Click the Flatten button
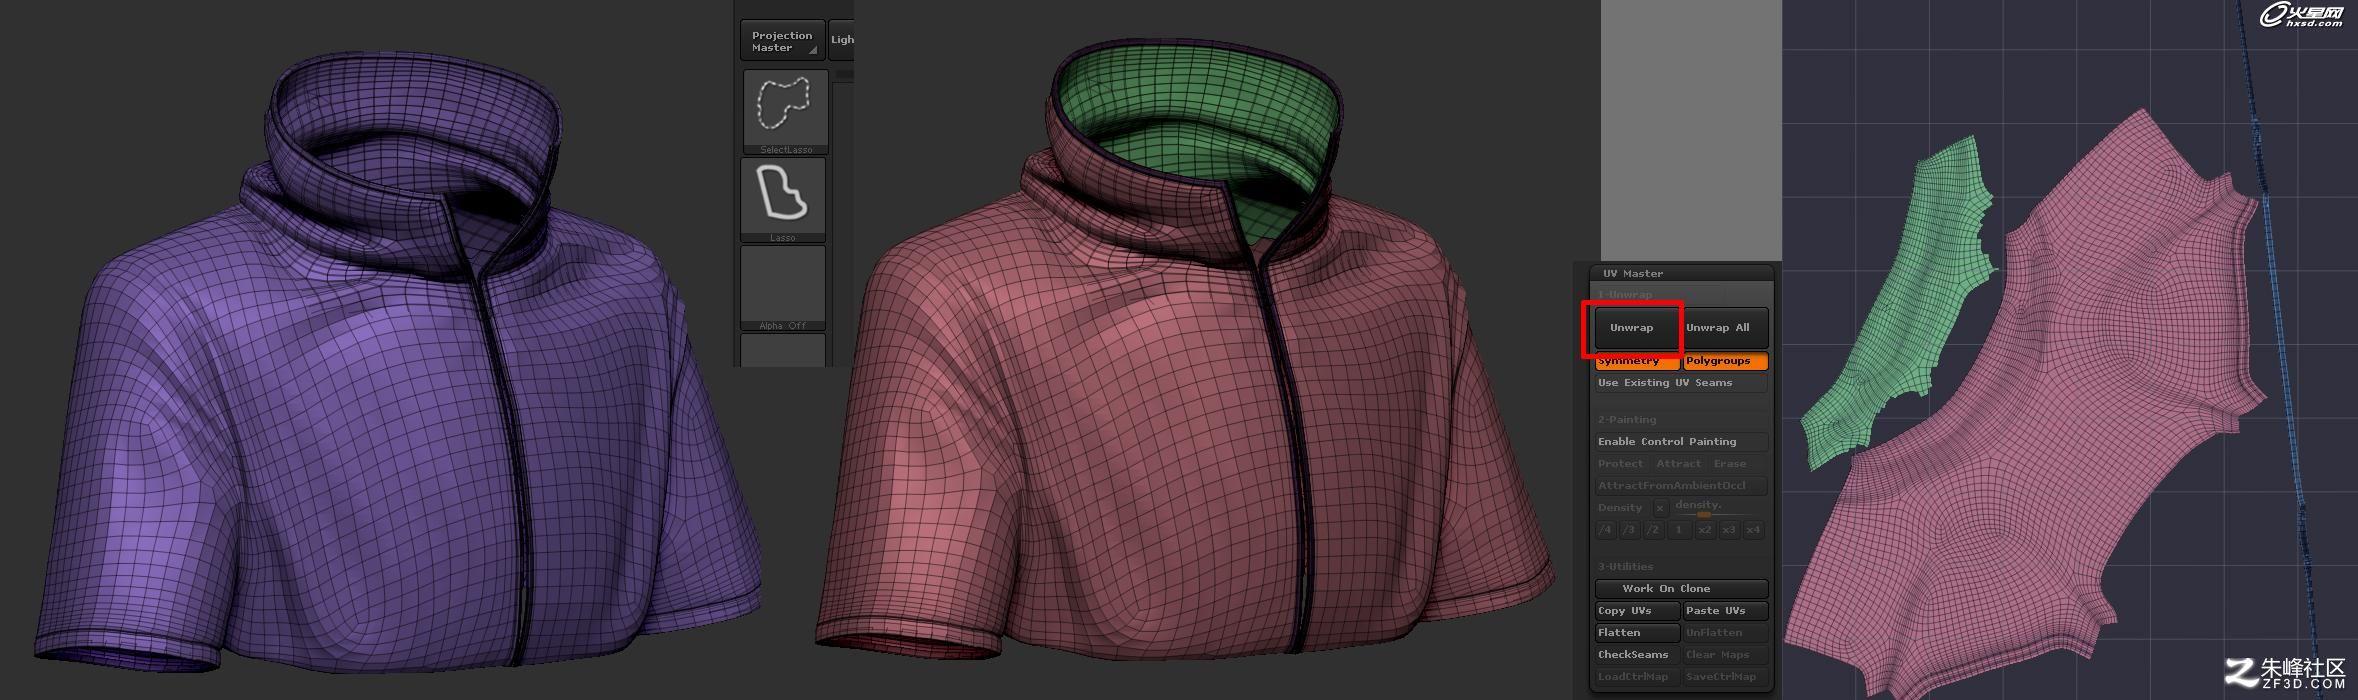2358x700 pixels. (x=1637, y=633)
